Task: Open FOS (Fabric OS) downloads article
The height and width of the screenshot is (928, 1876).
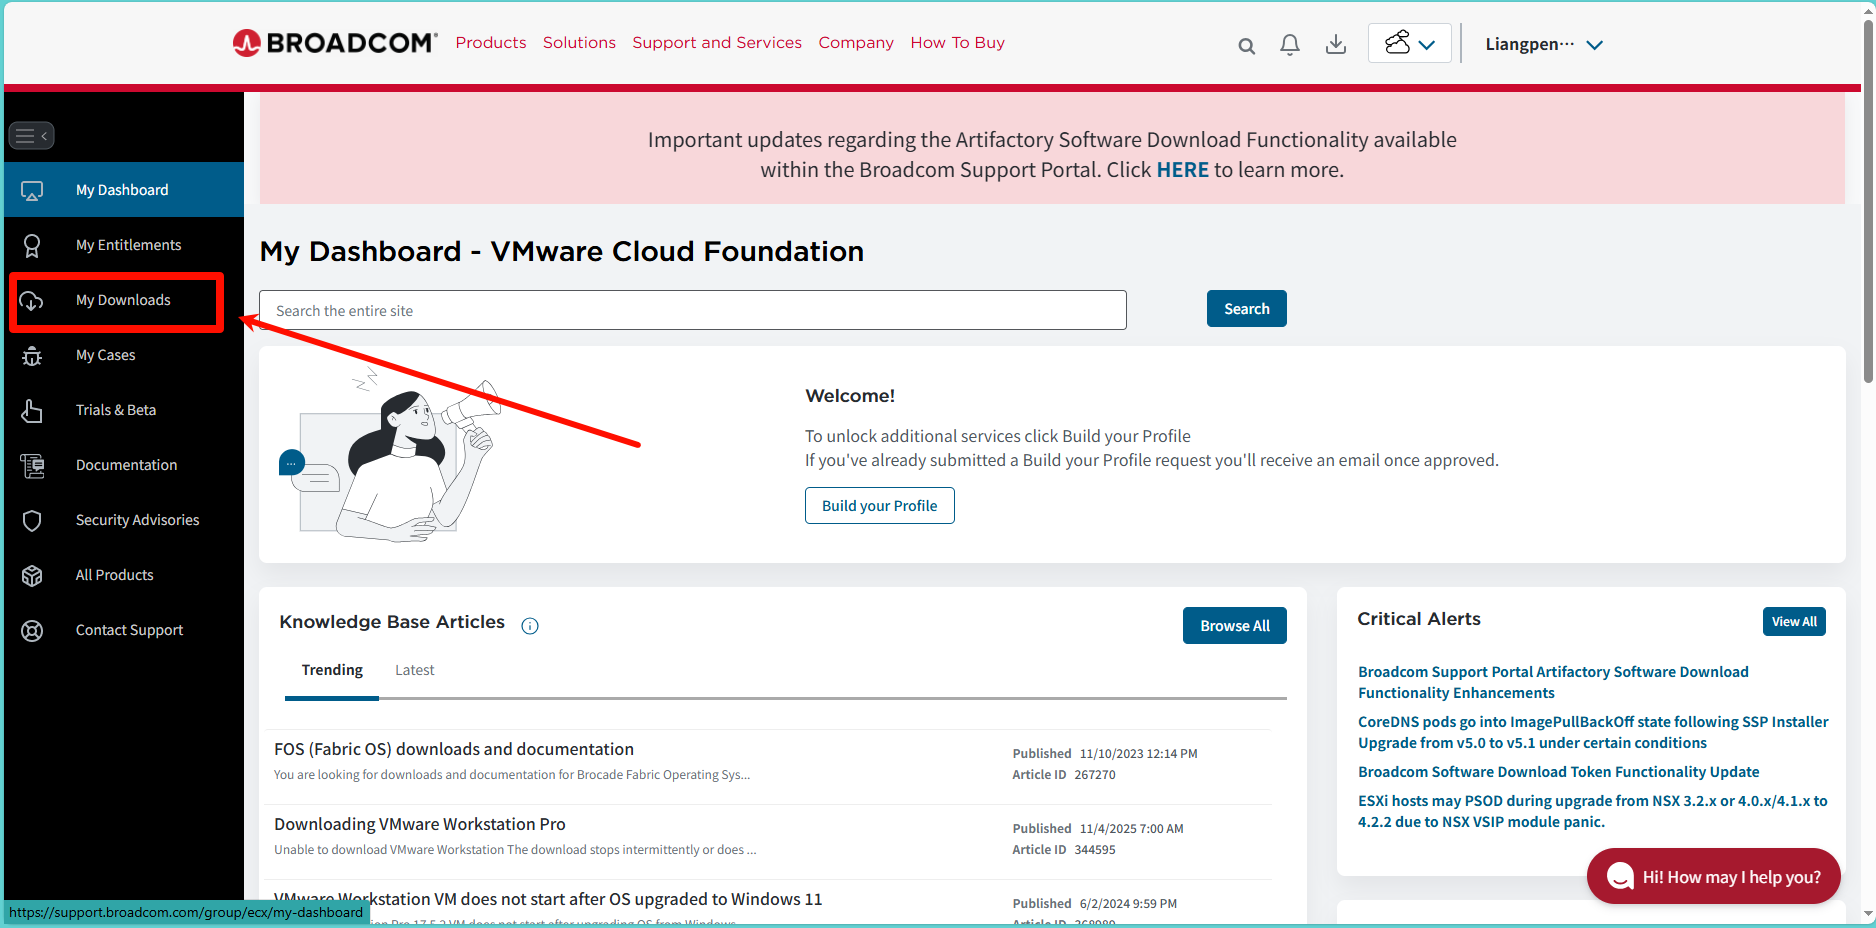Action: click(454, 749)
